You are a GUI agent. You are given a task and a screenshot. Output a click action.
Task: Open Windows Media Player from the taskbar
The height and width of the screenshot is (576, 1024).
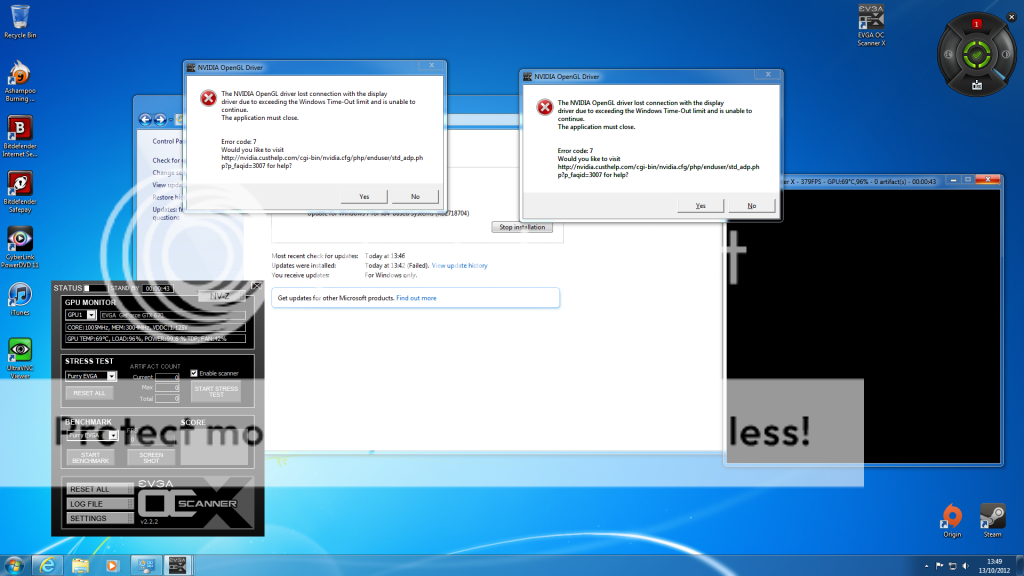tap(112, 566)
